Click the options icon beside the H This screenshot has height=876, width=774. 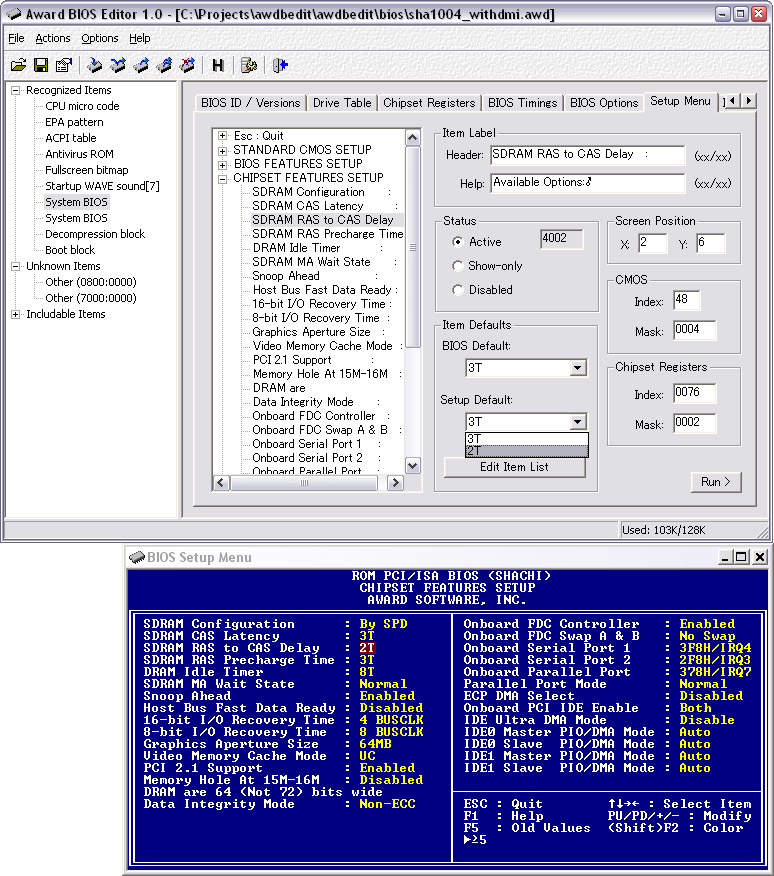[x=249, y=65]
